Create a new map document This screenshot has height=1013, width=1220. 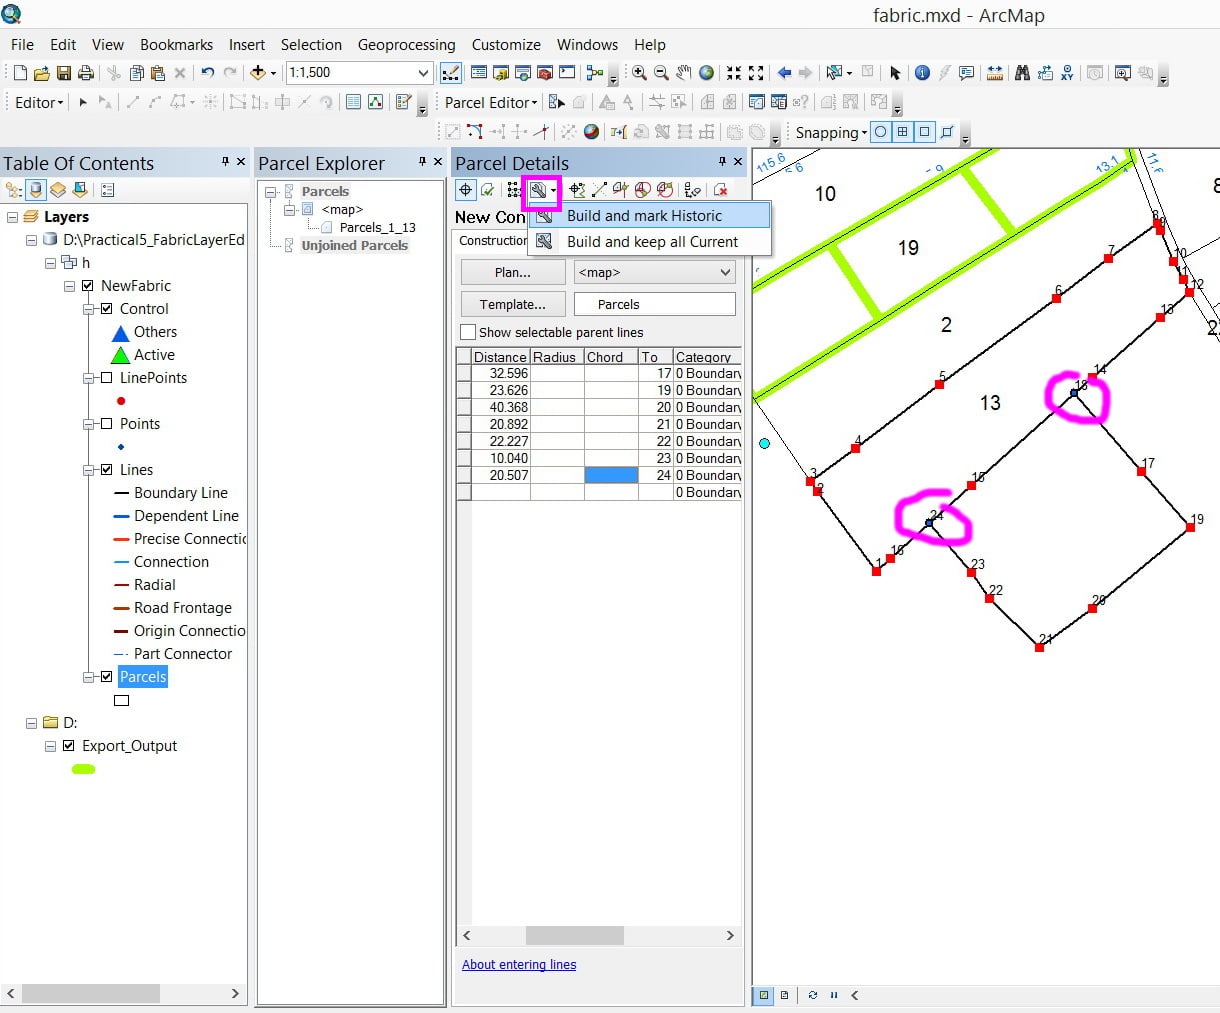coord(20,73)
